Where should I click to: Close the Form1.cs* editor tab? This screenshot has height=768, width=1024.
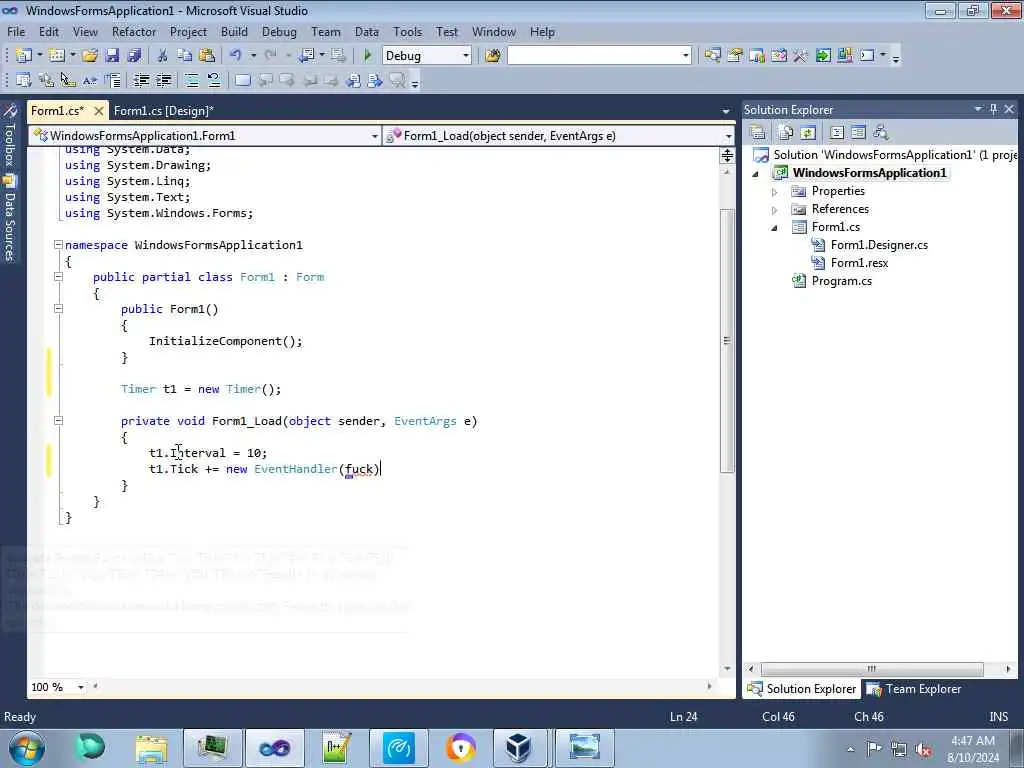(99, 111)
